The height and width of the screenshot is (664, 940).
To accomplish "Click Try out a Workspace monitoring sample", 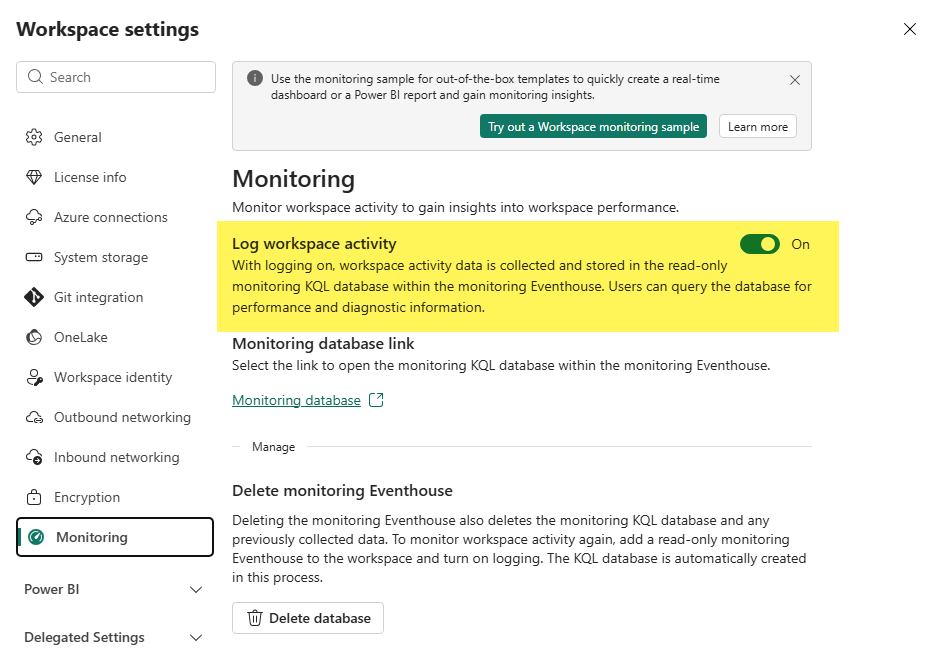I will (593, 127).
